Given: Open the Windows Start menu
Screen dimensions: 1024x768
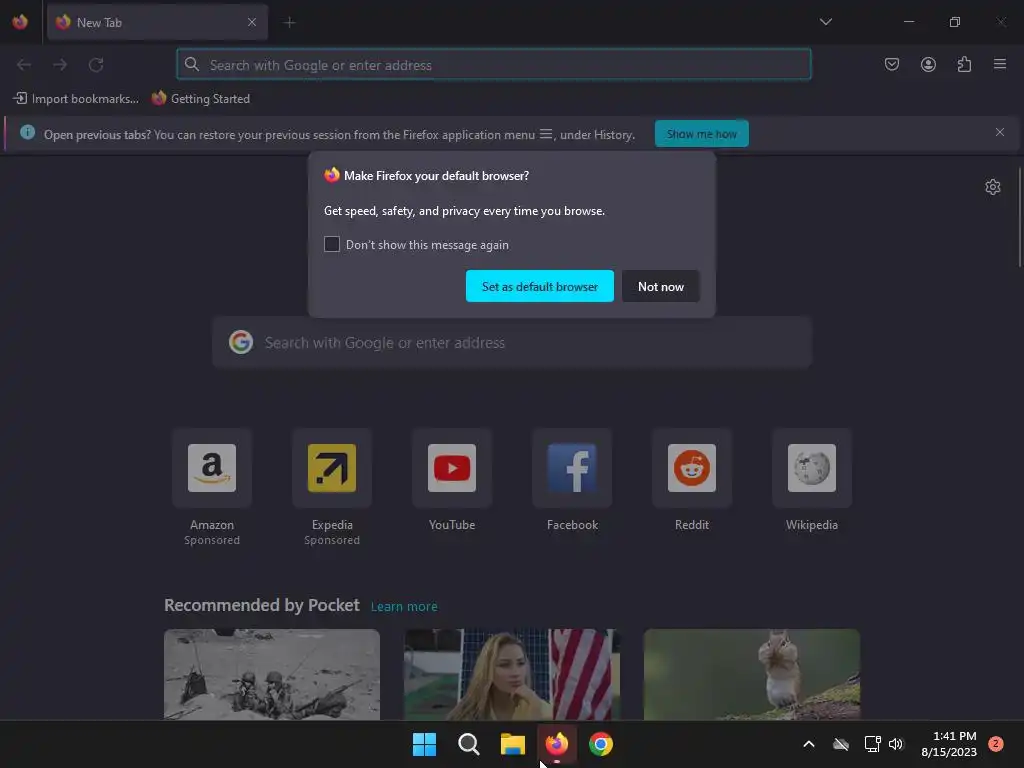Looking at the screenshot, I should [424, 744].
